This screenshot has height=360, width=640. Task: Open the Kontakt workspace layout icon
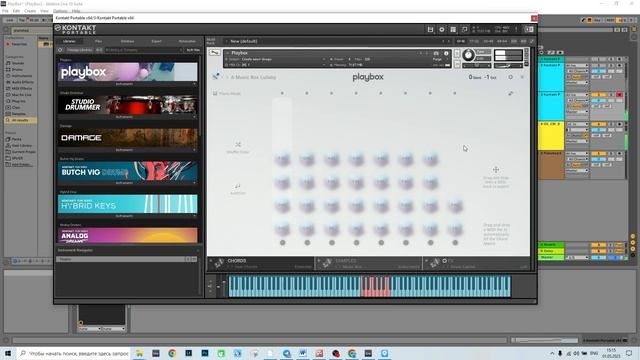pyautogui.click(x=453, y=29)
